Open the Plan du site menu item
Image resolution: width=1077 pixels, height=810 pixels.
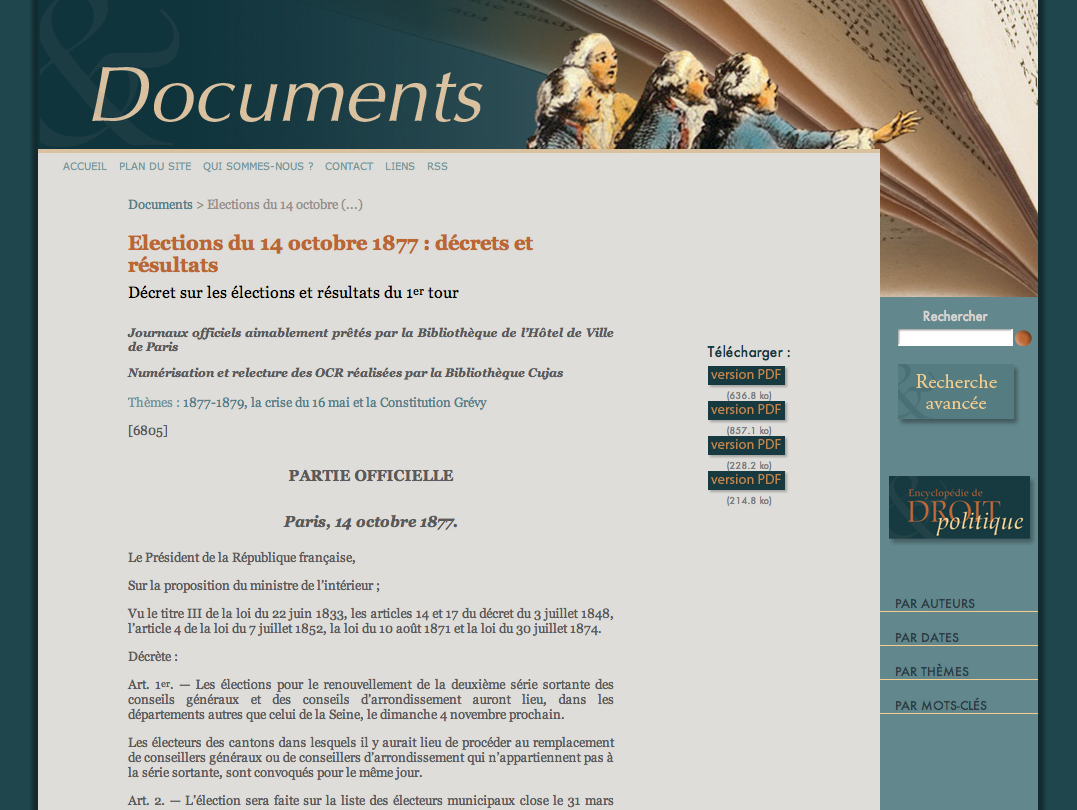click(x=155, y=167)
